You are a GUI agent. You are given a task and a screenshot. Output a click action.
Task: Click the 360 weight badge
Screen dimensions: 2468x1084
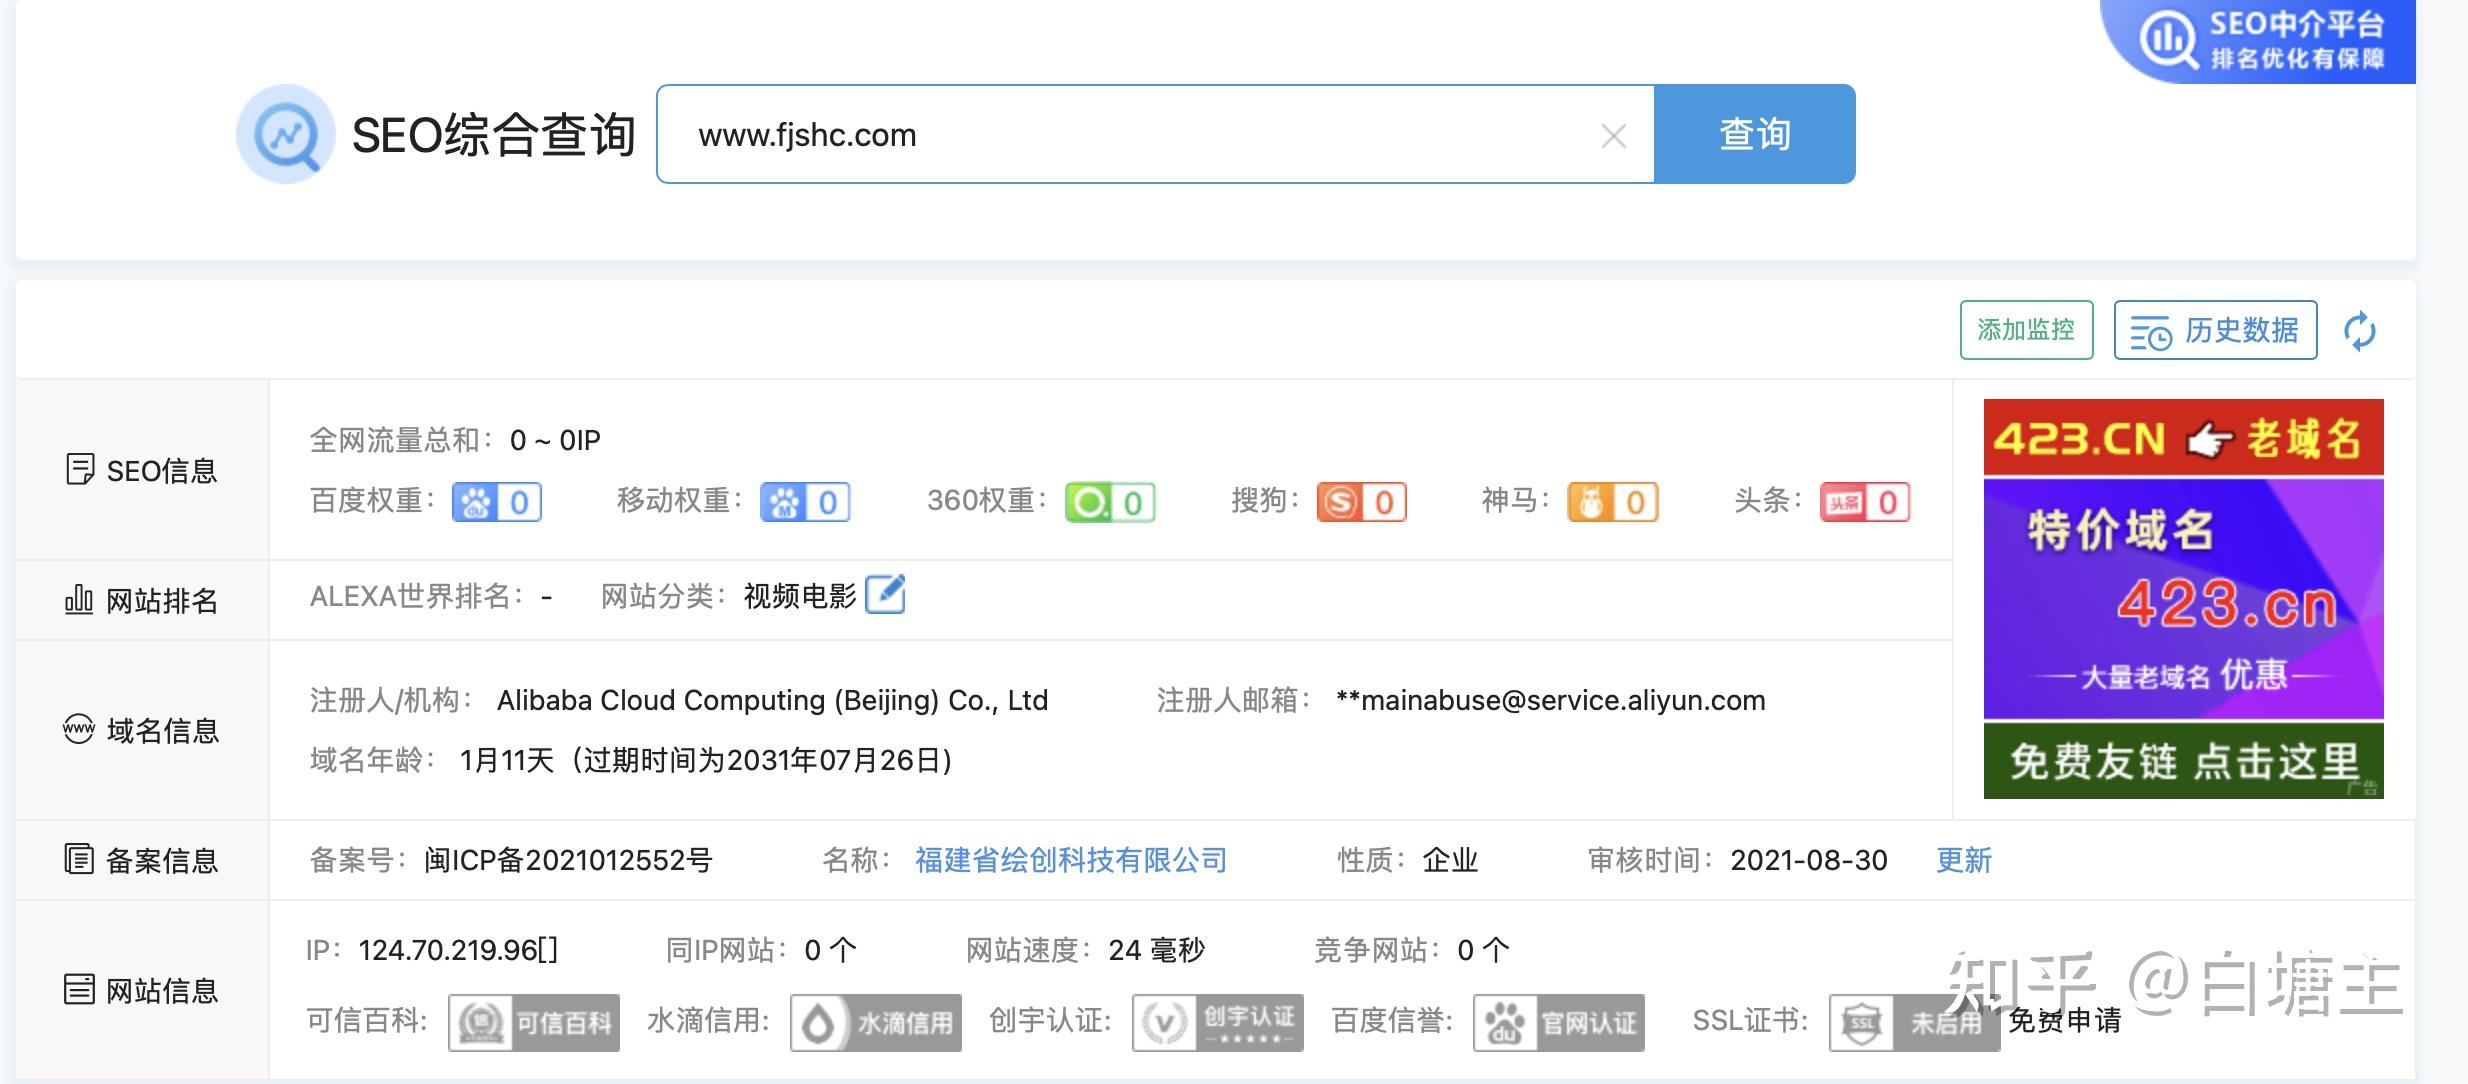[x=1110, y=502]
